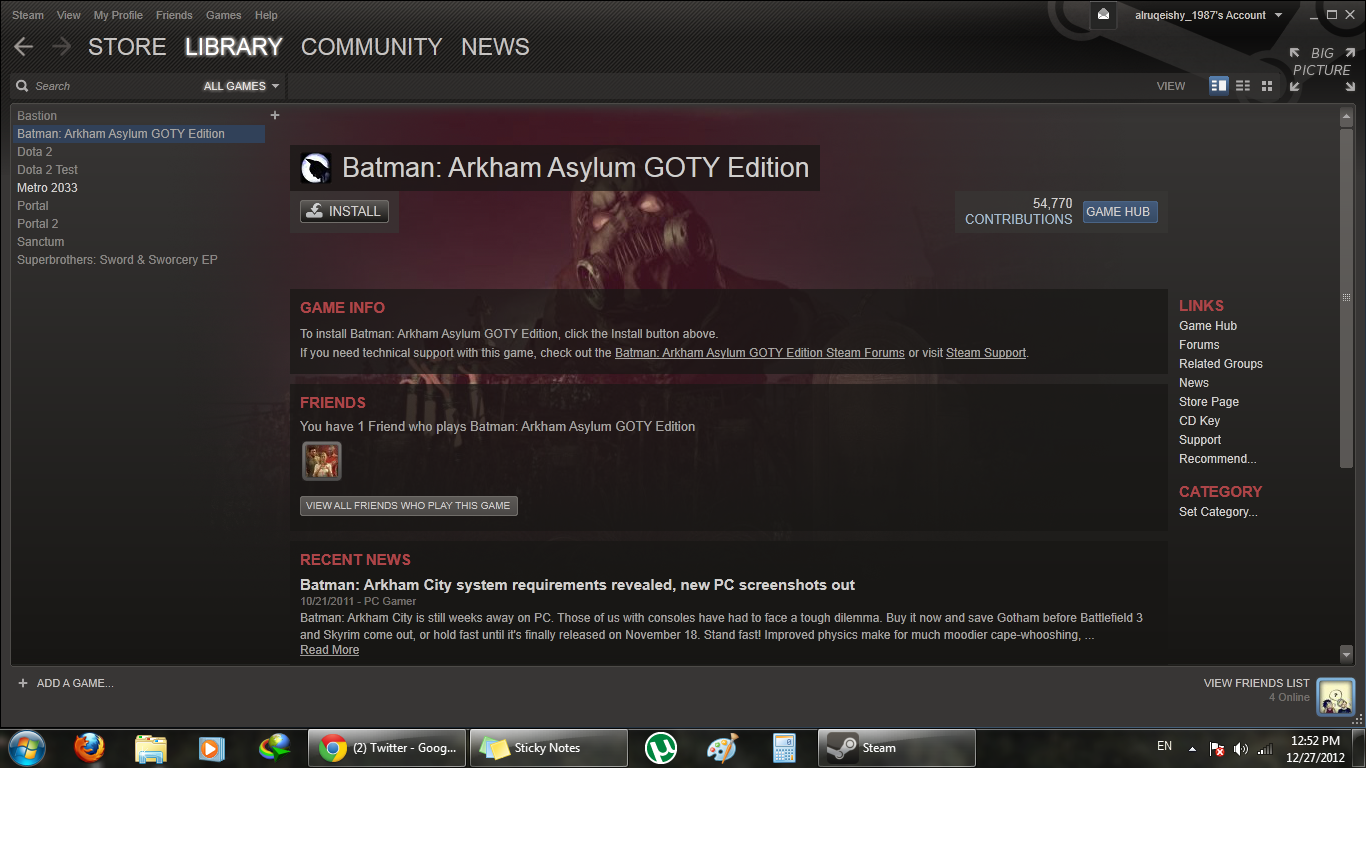Click the Action Center flag icon
This screenshot has width=1366, height=841.
point(1217,748)
